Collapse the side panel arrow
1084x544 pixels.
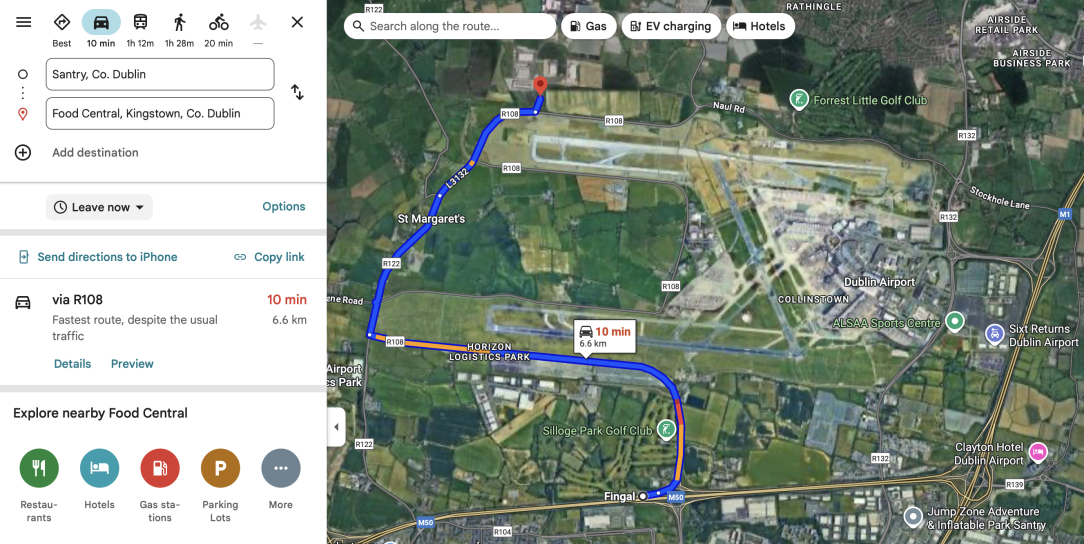coord(336,426)
